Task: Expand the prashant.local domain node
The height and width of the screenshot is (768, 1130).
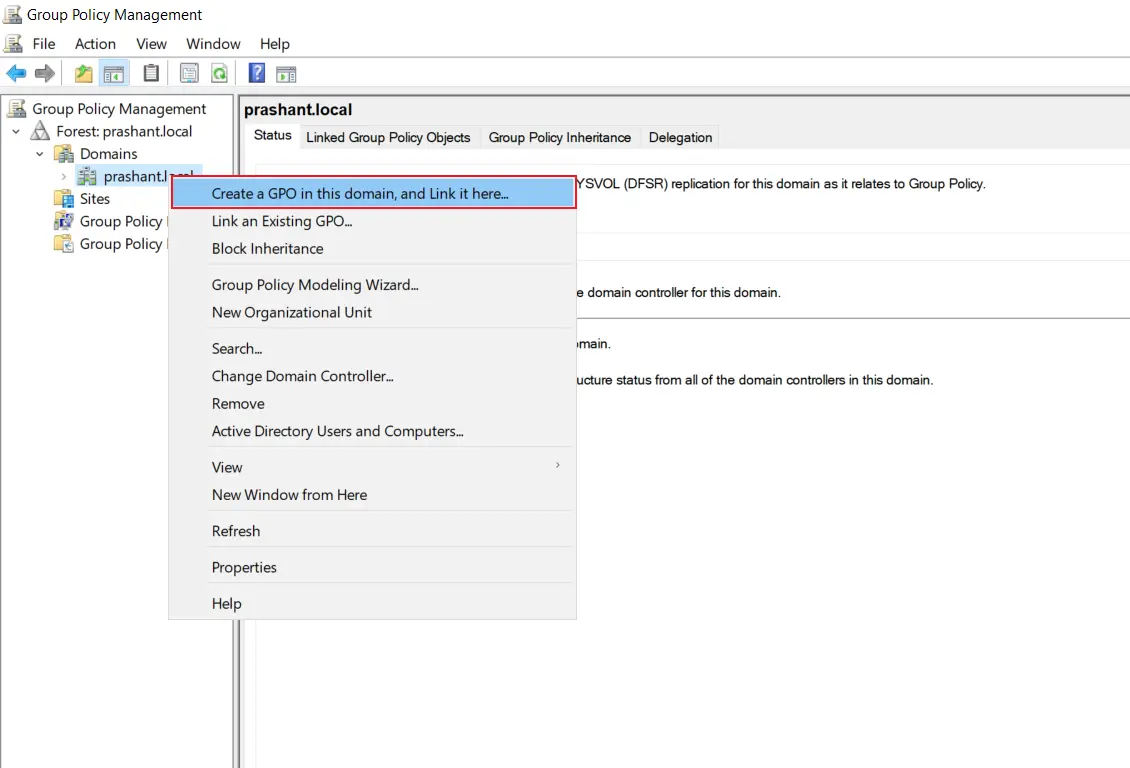Action: [x=63, y=177]
